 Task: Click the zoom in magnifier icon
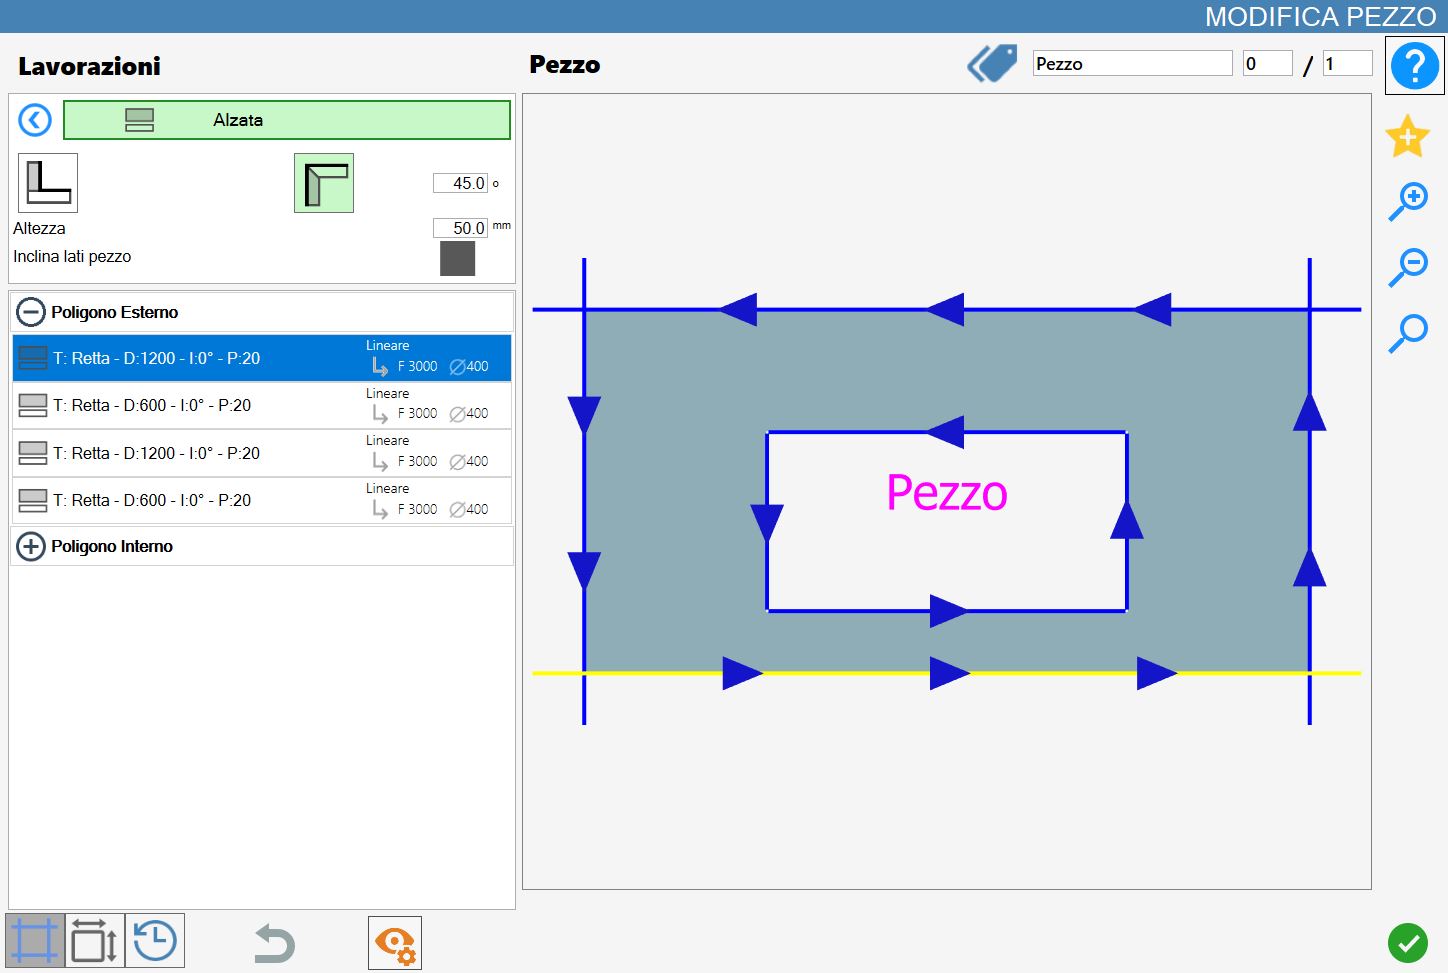(1408, 202)
